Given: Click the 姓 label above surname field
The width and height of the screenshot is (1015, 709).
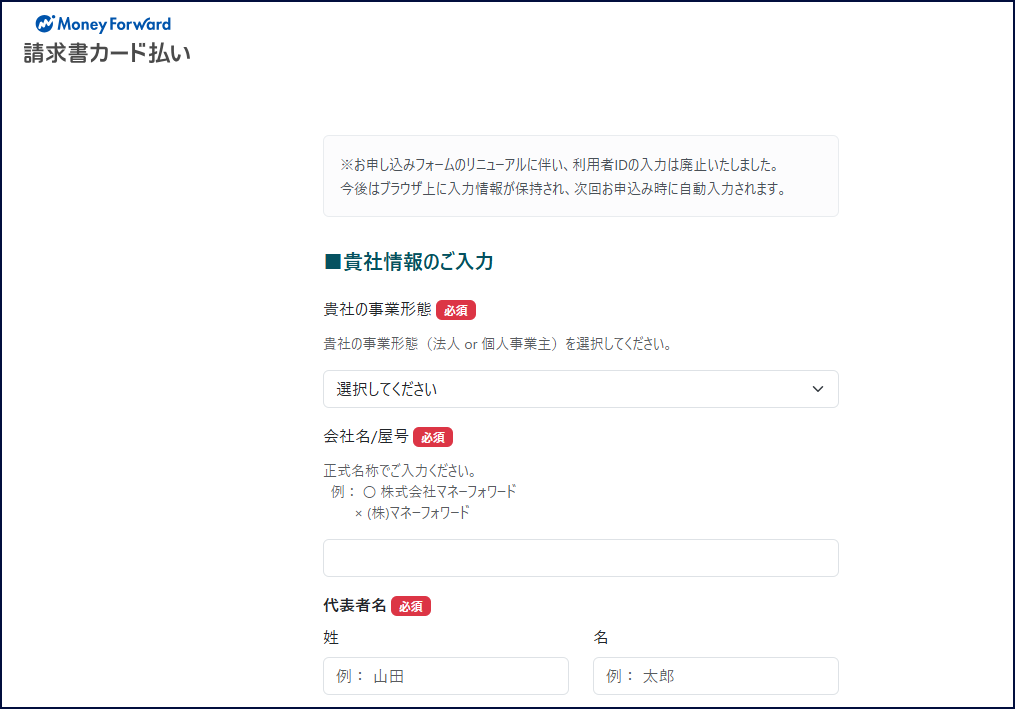Looking at the screenshot, I should pyautogui.click(x=331, y=638).
